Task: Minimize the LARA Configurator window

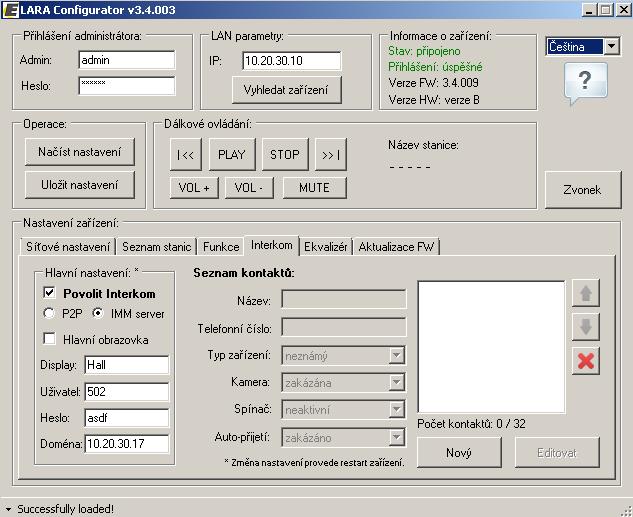Action: [589, 10]
